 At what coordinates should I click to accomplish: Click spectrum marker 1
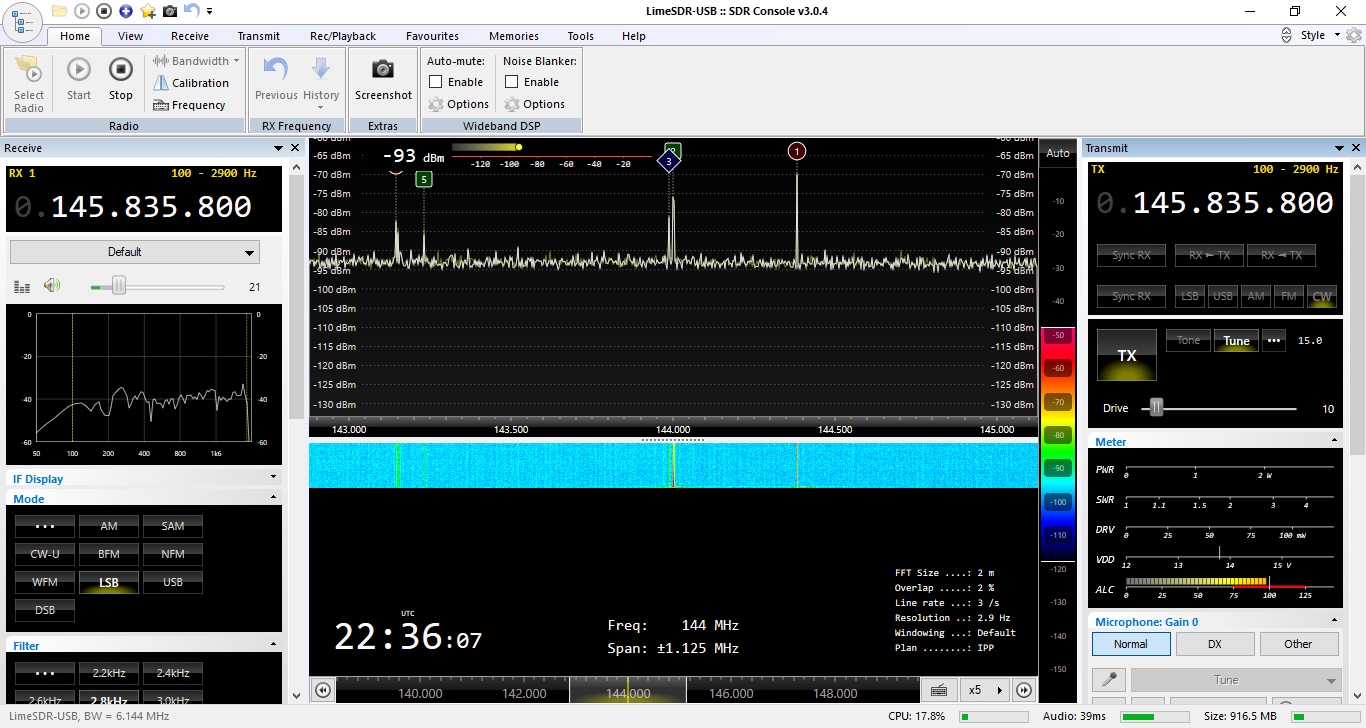797,151
